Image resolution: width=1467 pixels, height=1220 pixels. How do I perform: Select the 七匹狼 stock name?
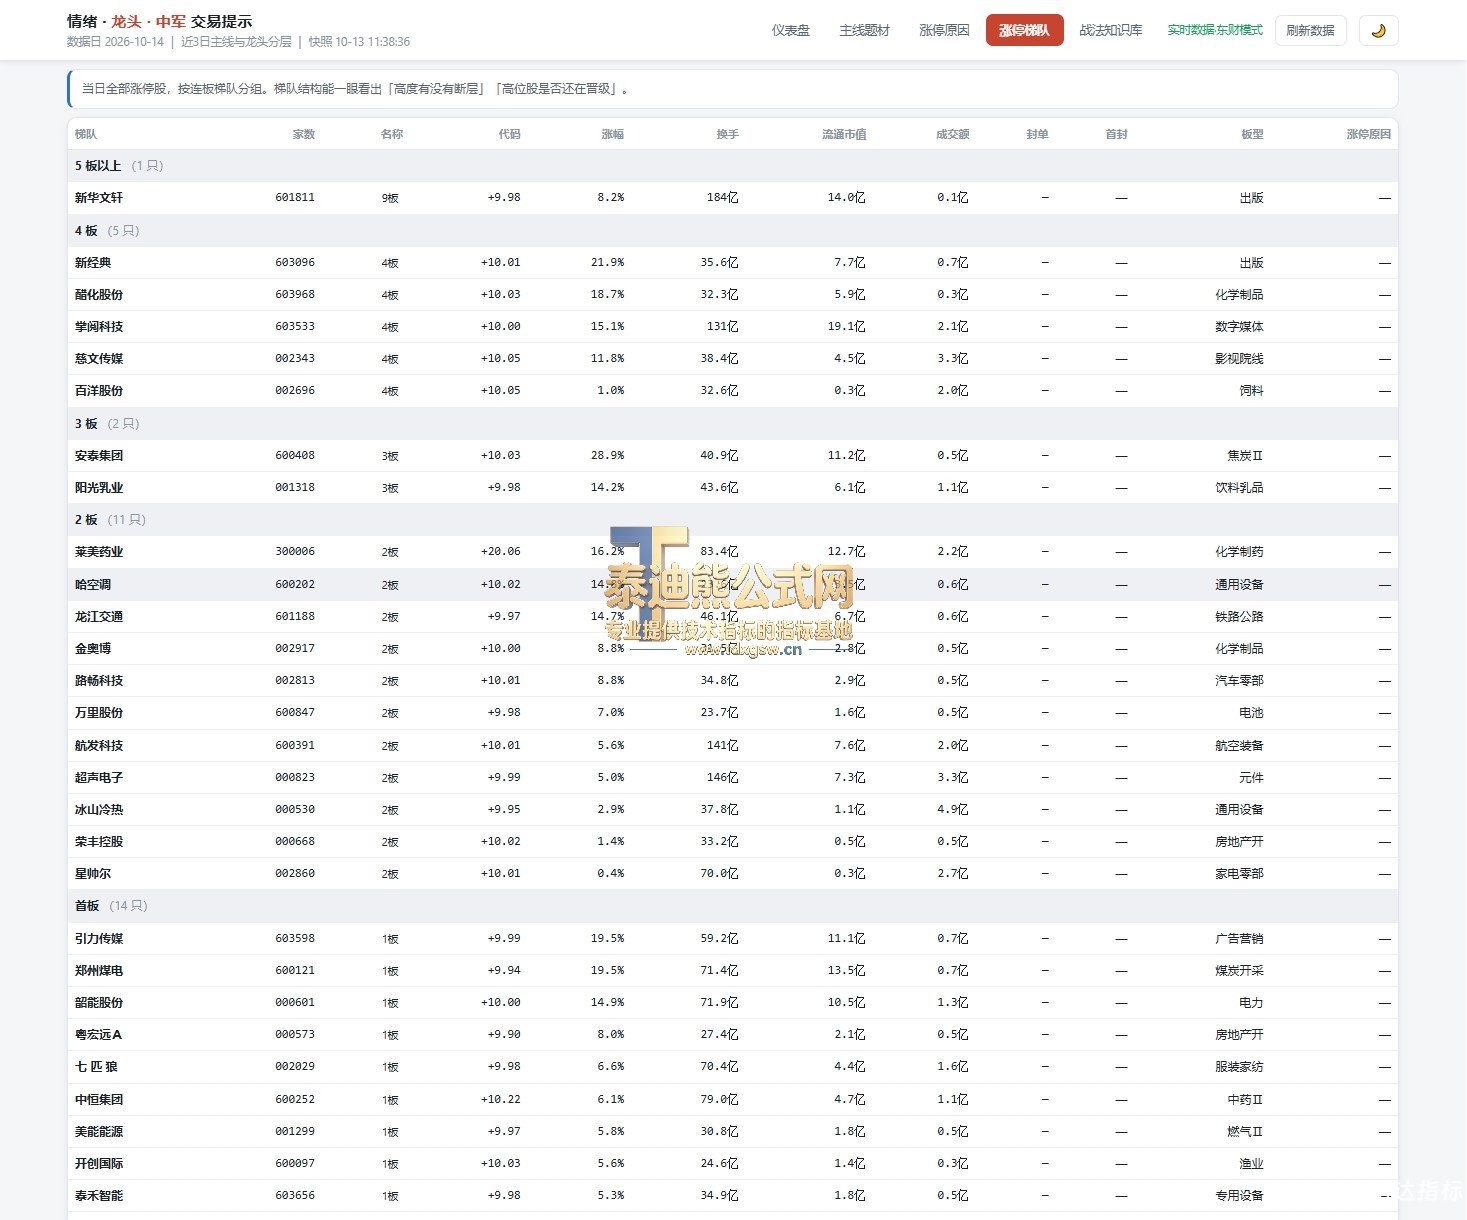[x=97, y=1067]
